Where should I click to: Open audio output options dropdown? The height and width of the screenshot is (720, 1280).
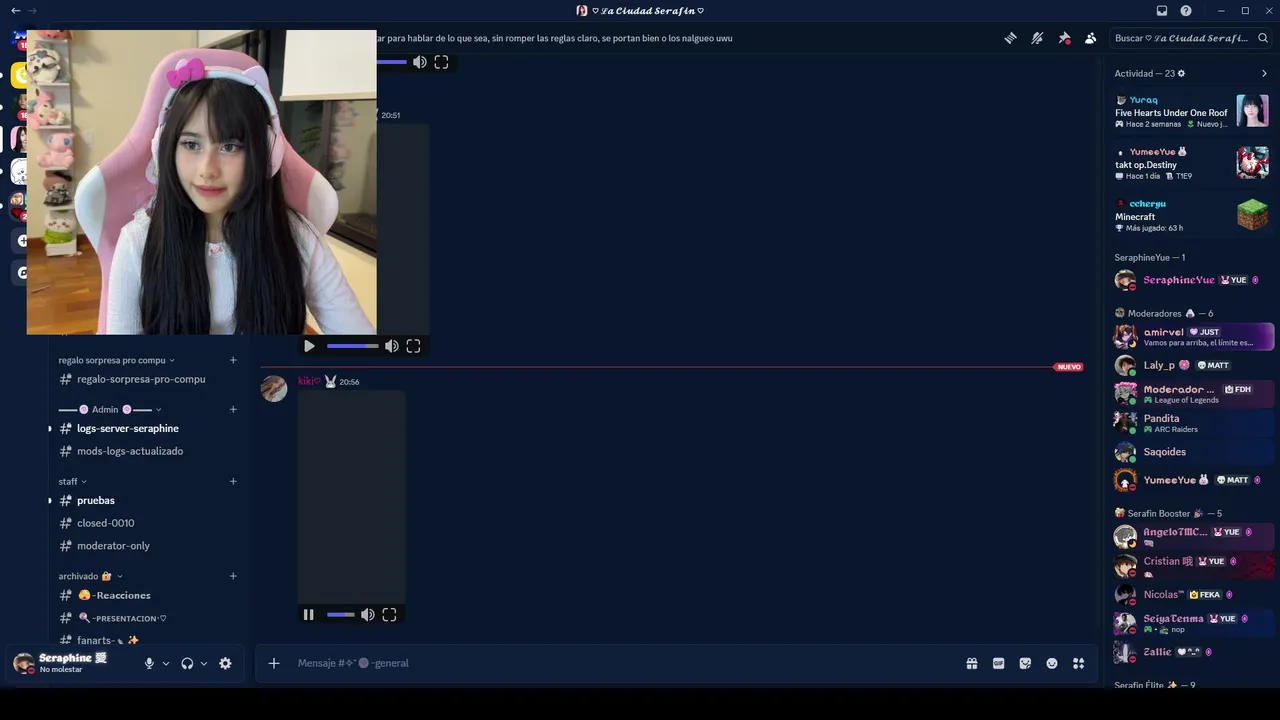(x=204, y=663)
